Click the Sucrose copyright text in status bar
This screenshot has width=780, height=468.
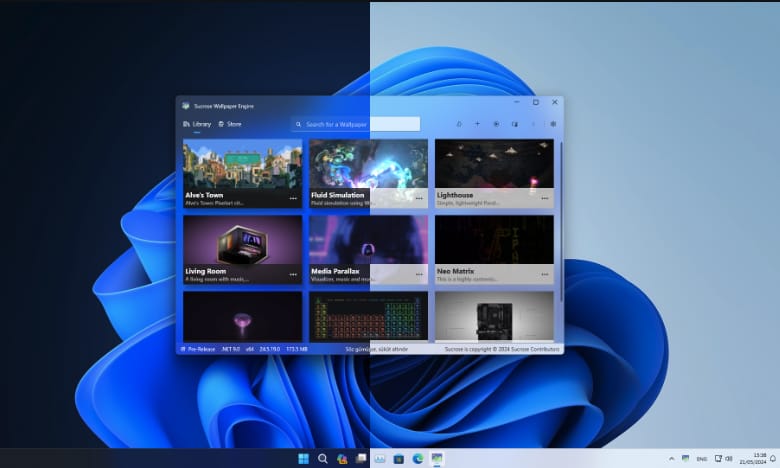(x=501, y=349)
